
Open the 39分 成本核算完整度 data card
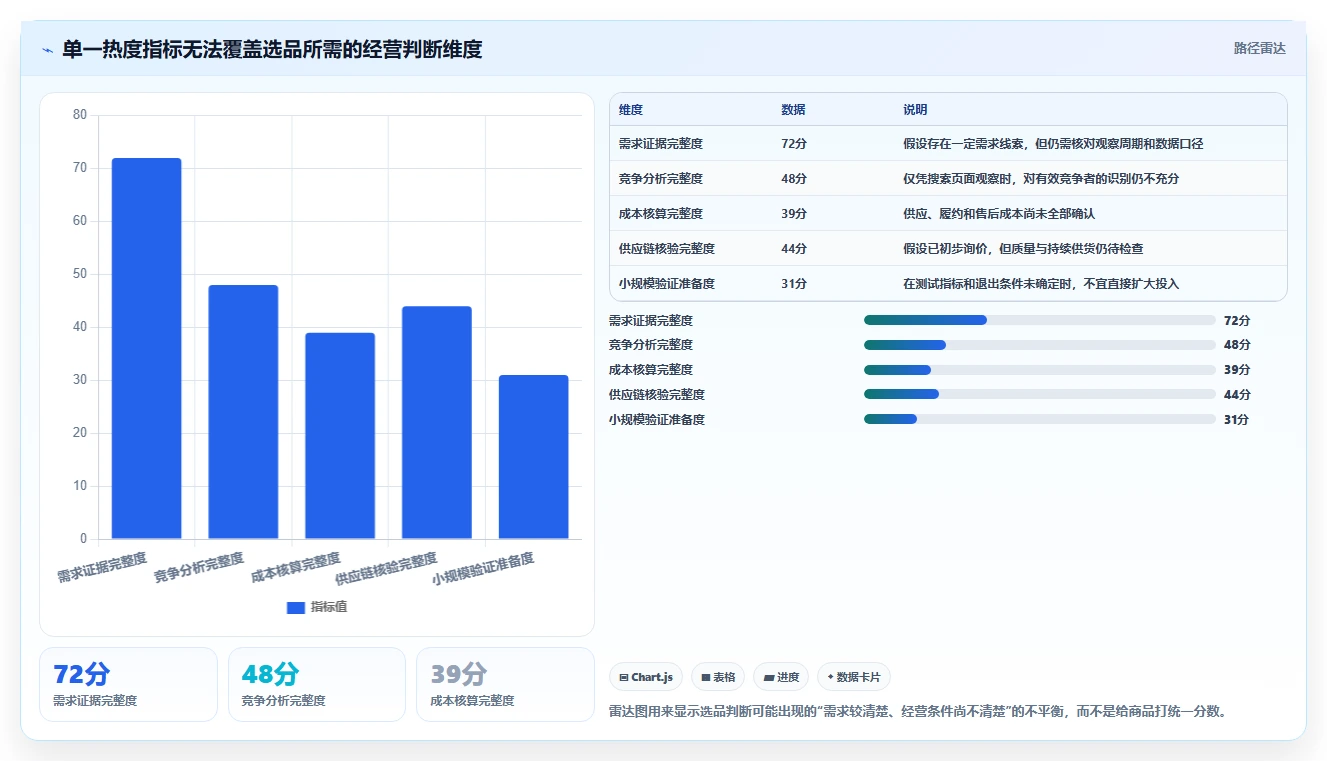(x=505, y=684)
